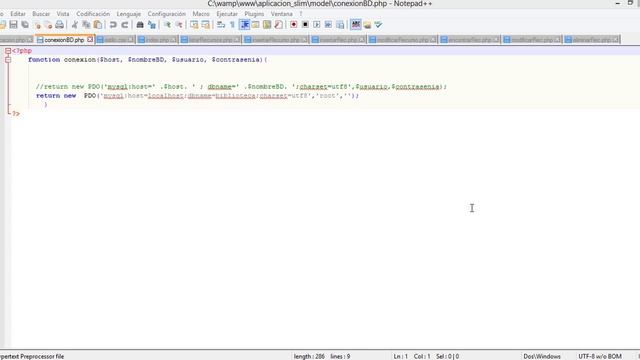Open the ? help menu
Viewport: 640px width, 360px height.
point(301,14)
